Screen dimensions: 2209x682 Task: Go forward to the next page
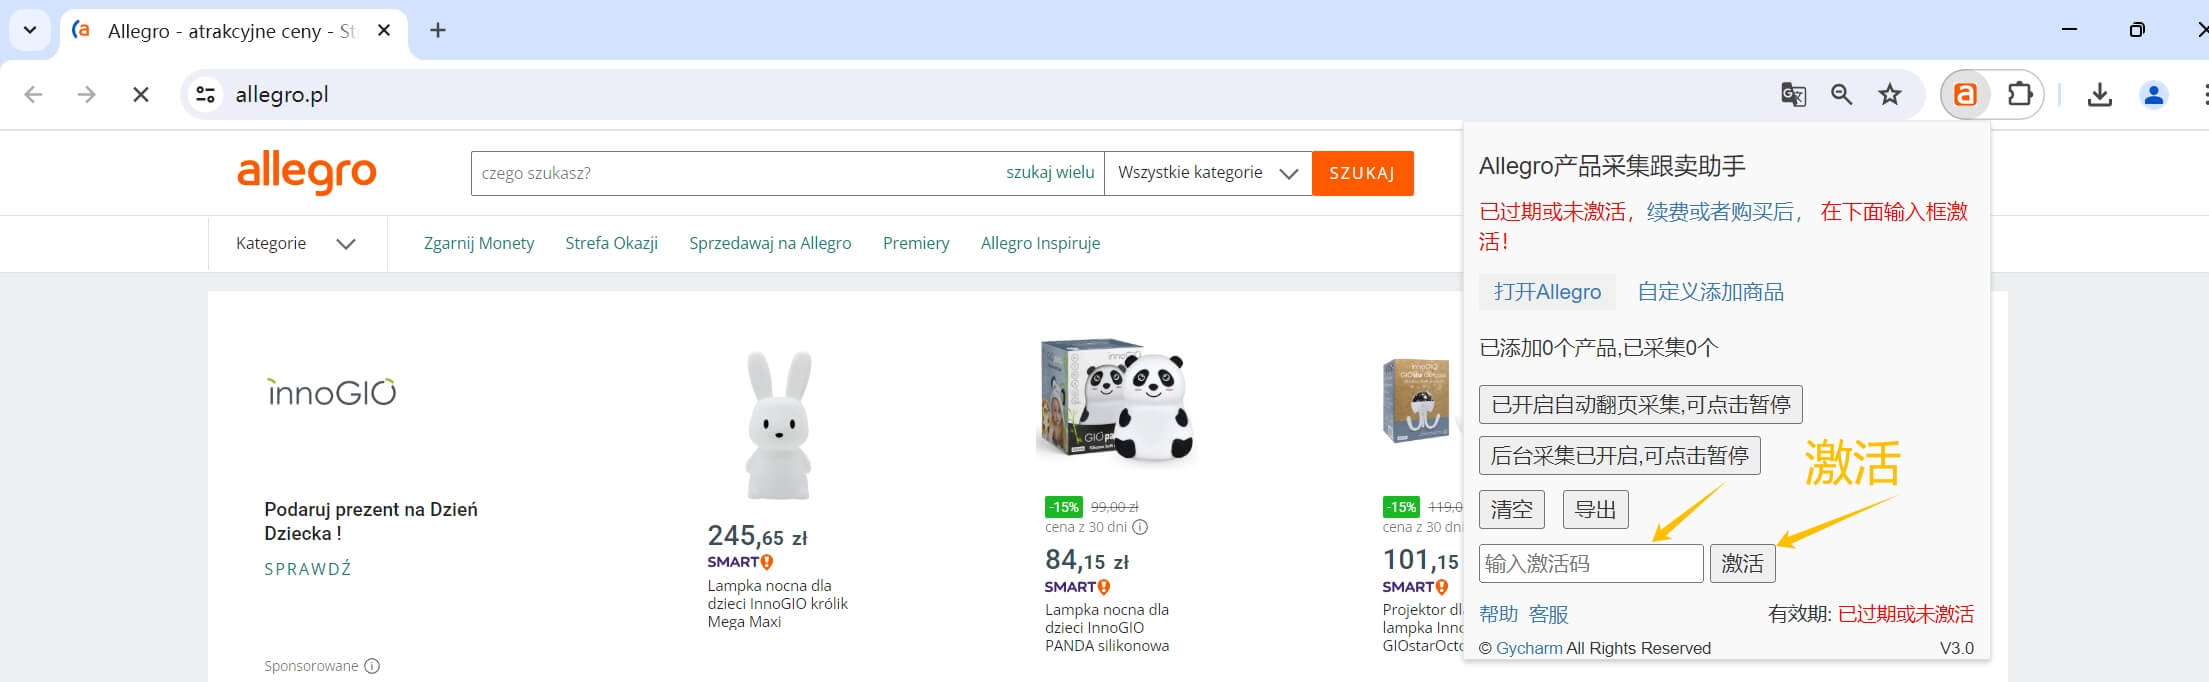pos(87,95)
